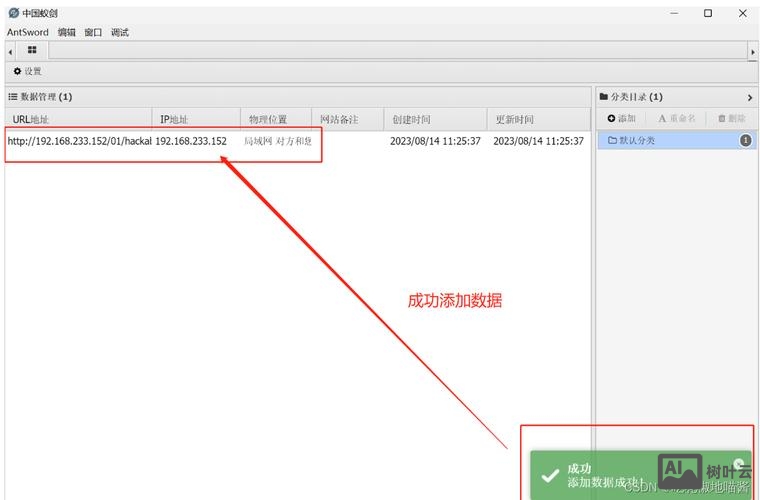The height and width of the screenshot is (500, 760).
Task: Open the 编辑 menu
Action: 66,32
